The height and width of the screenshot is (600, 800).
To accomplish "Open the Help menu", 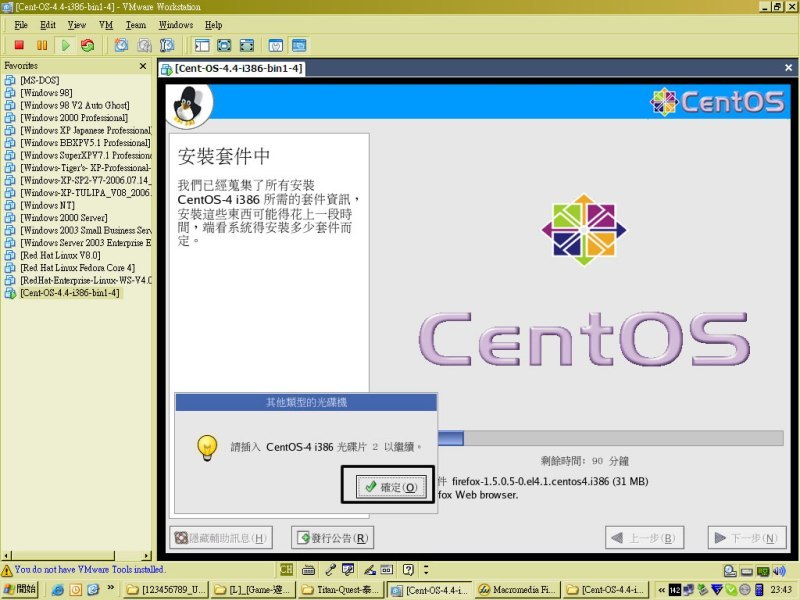I will click(213, 25).
